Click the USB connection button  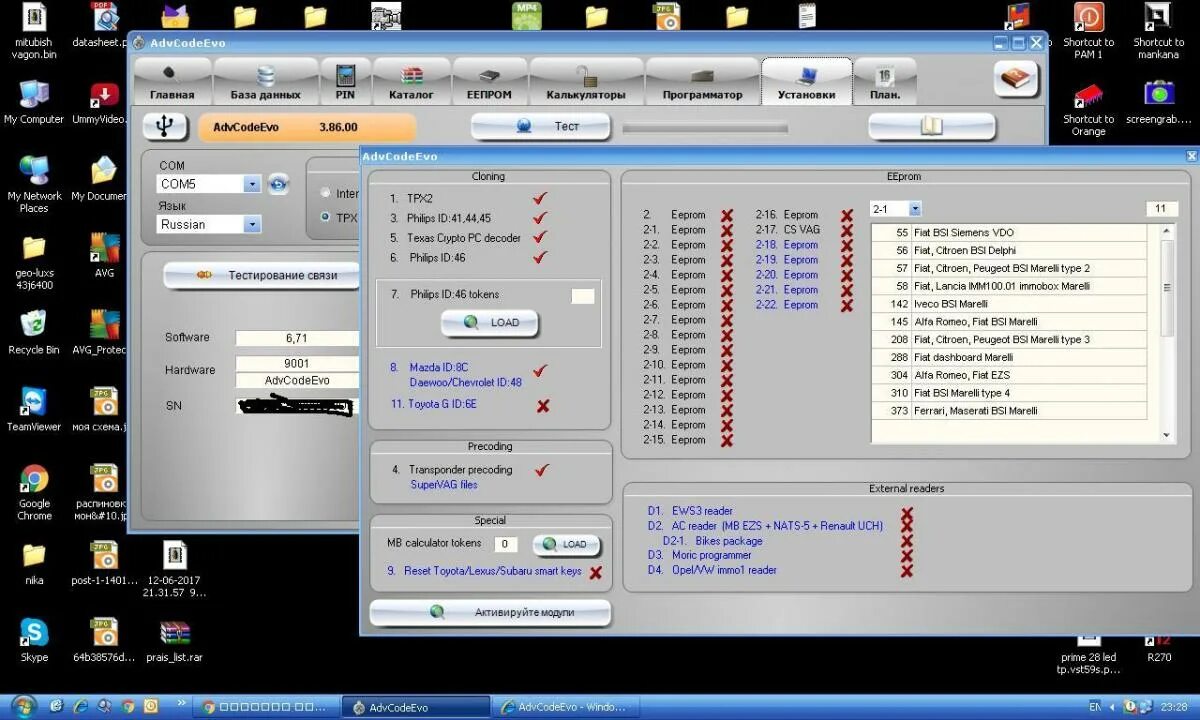[x=165, y=126]
